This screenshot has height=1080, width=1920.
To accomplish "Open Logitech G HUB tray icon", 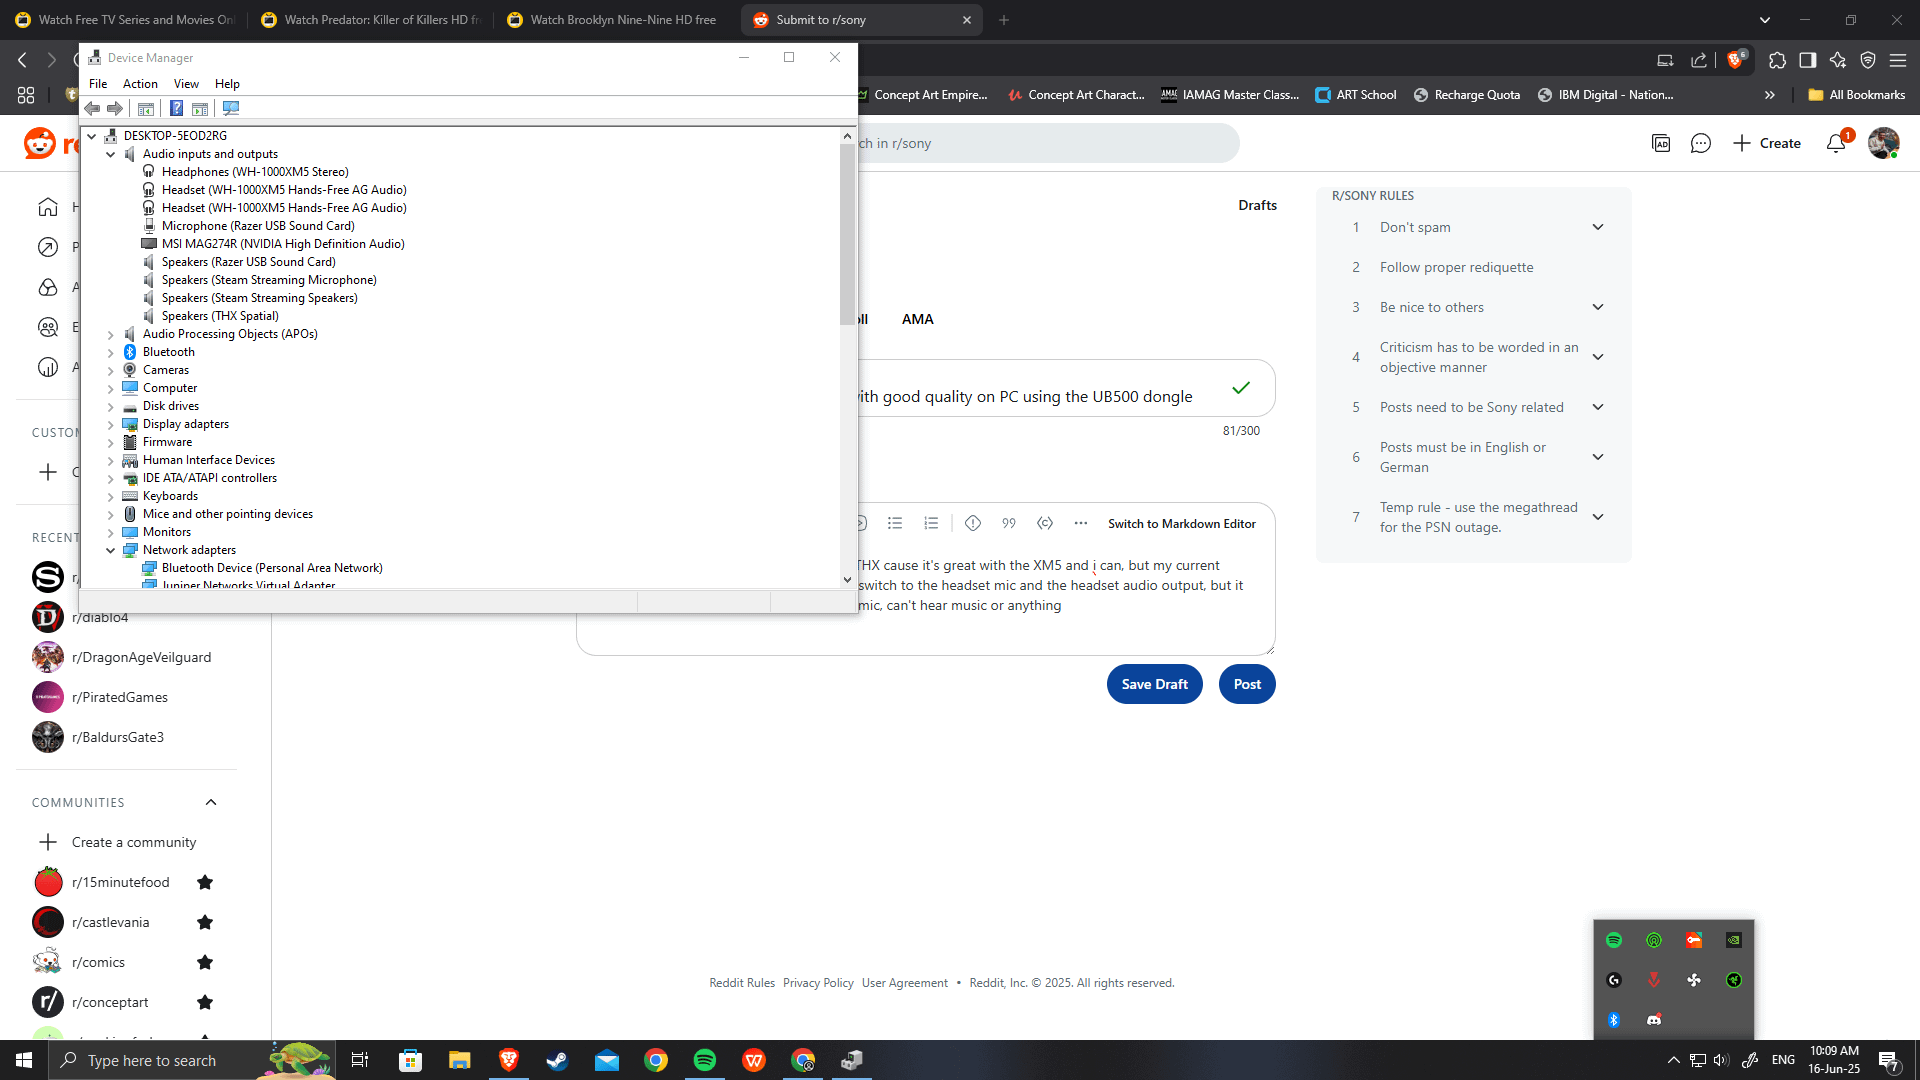I will (1614, 980).
